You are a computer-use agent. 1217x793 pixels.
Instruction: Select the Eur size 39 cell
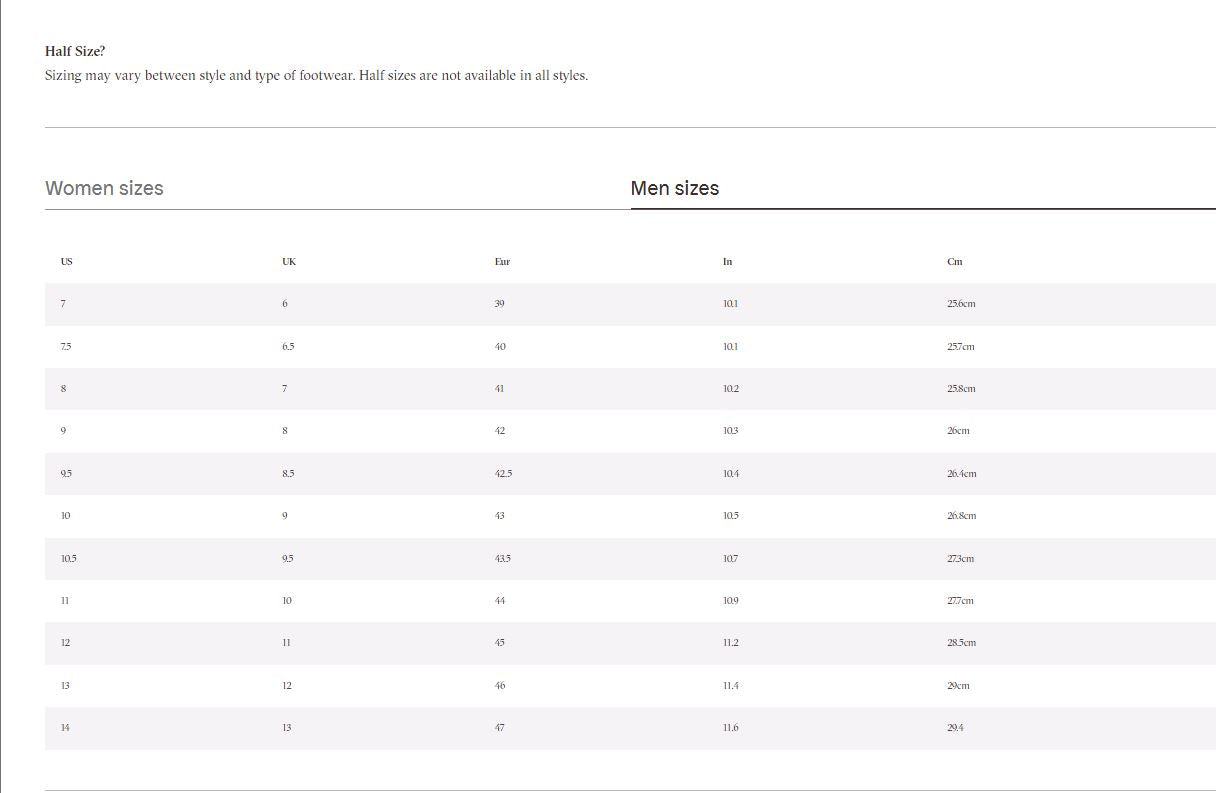pos(499,304)
